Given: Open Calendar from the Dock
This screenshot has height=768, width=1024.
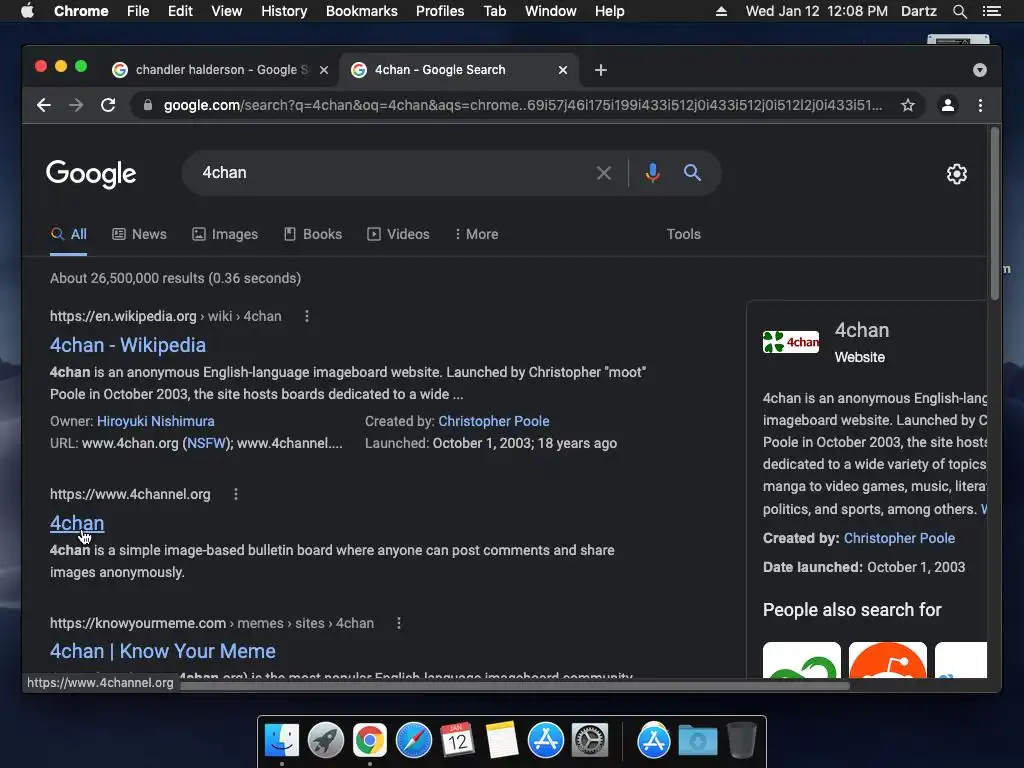Looking at the screenshot, I should click(457, 741).
